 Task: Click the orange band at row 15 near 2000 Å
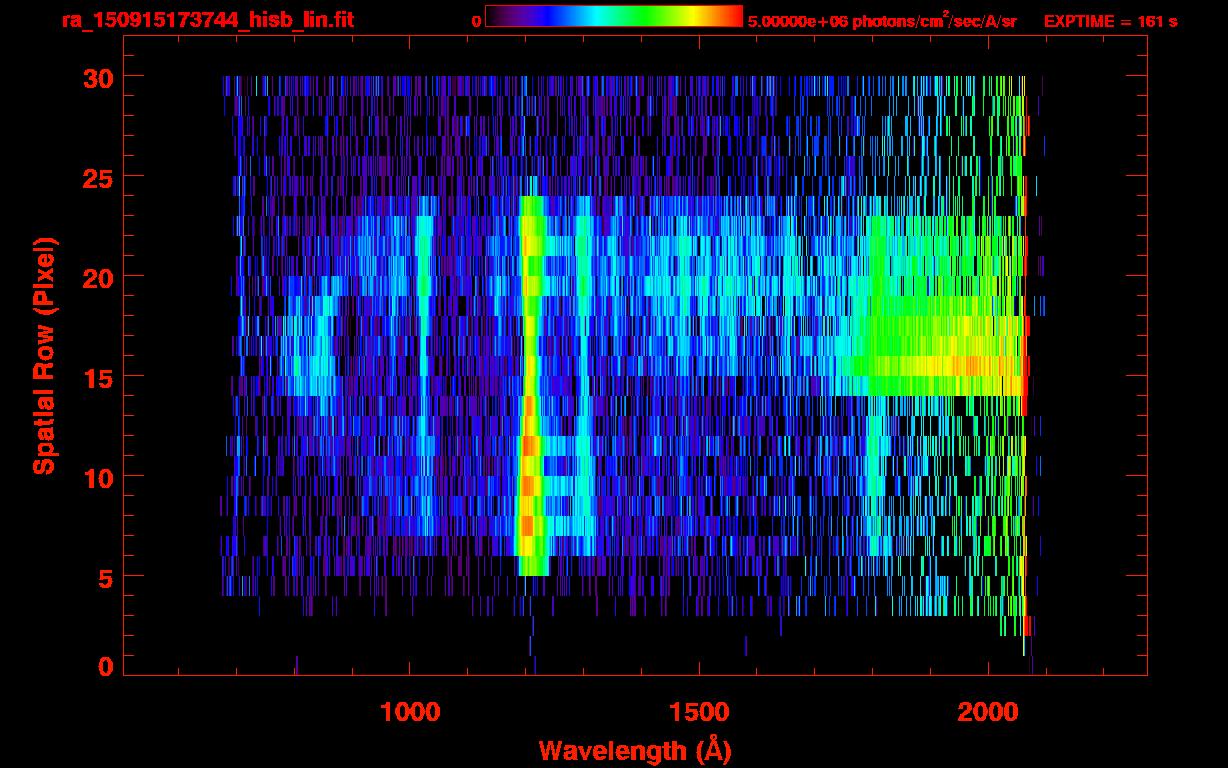coord(975,366)
